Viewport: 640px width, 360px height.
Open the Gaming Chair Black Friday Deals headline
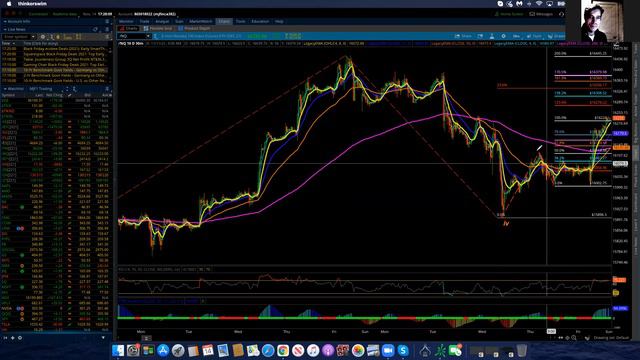pyautogui.click(x=64, y=64)
